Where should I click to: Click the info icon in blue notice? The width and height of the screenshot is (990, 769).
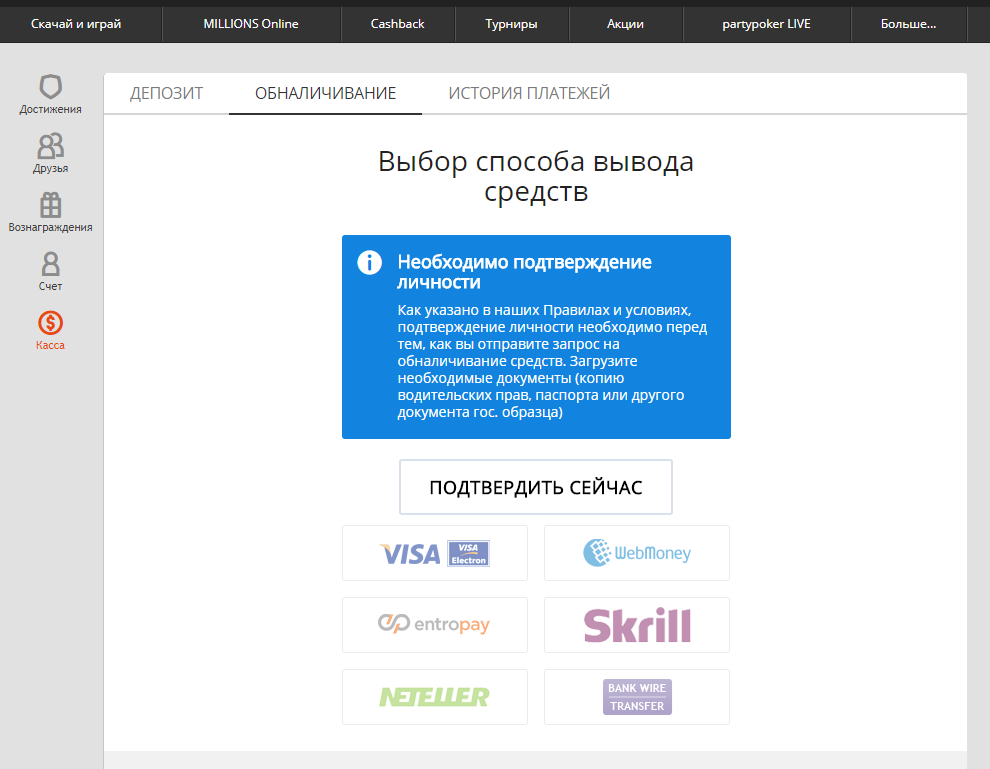tap(370, 263)
